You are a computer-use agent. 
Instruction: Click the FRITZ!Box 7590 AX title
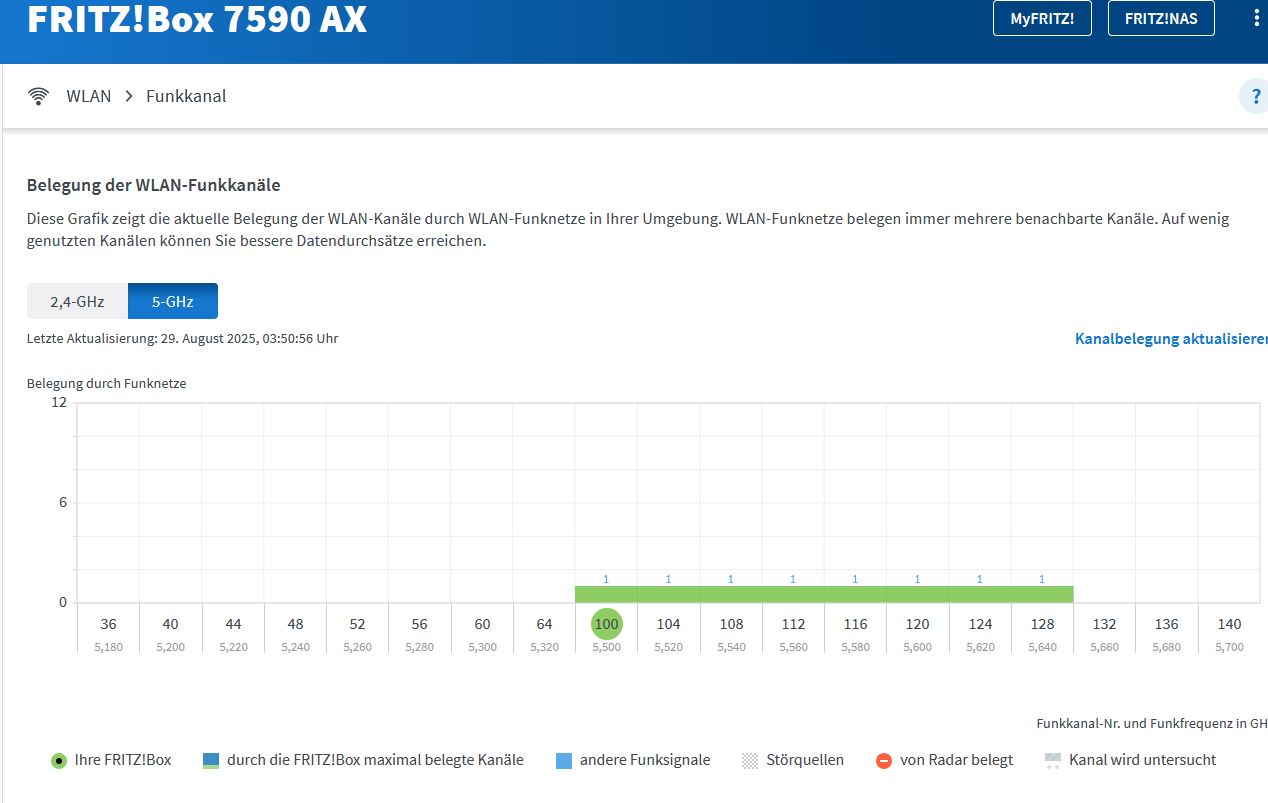[197, 18]
